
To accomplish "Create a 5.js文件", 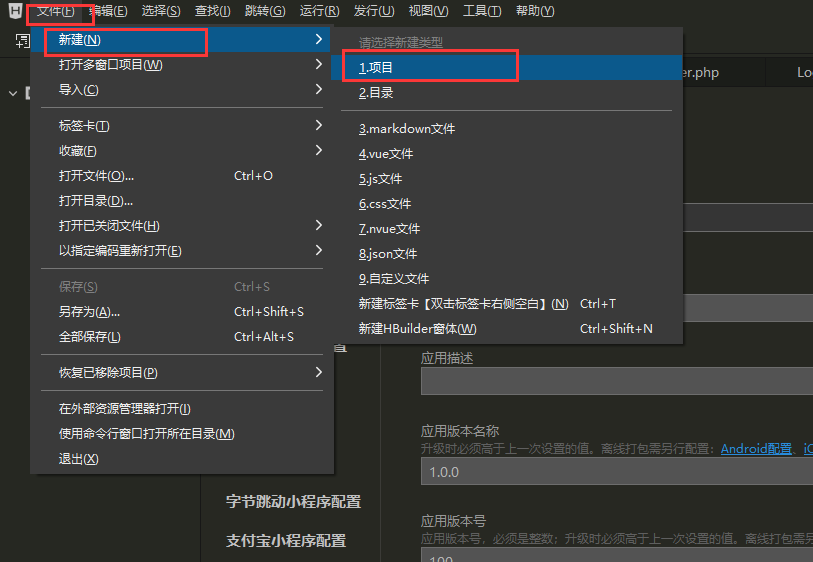I will 507,179.
